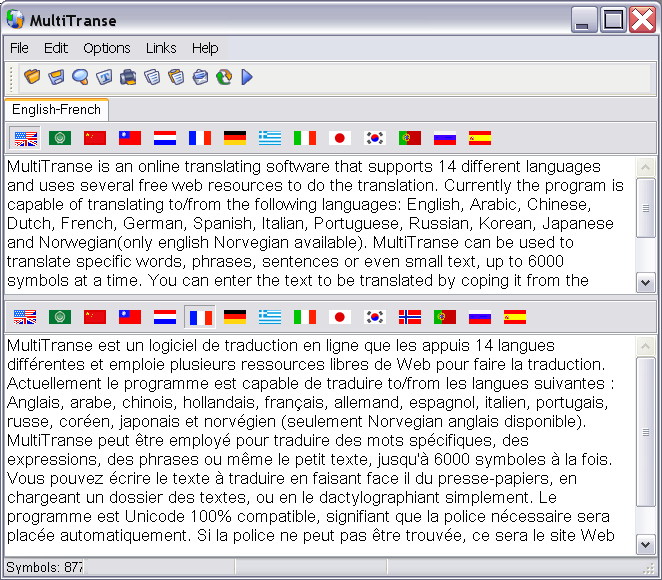Screen dimensions: 662x580
Task: Set target language to Spanish flag
Action: pos(515,317)
